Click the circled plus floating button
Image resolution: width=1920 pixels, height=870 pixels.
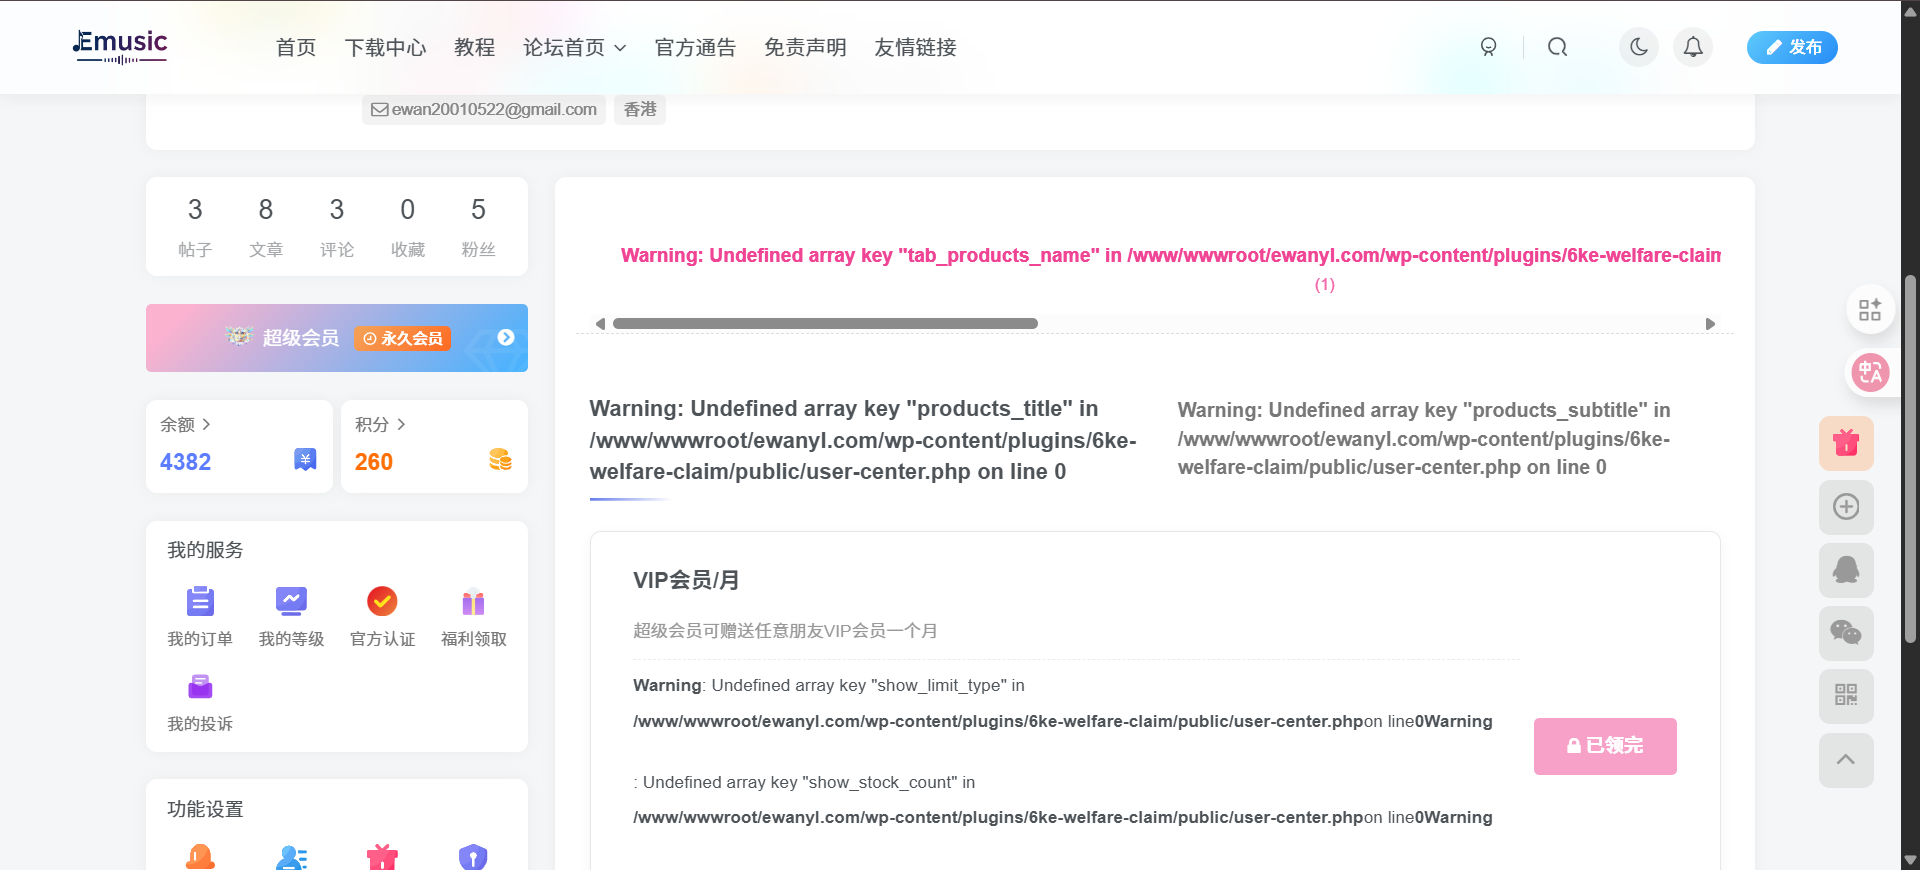1846,507
